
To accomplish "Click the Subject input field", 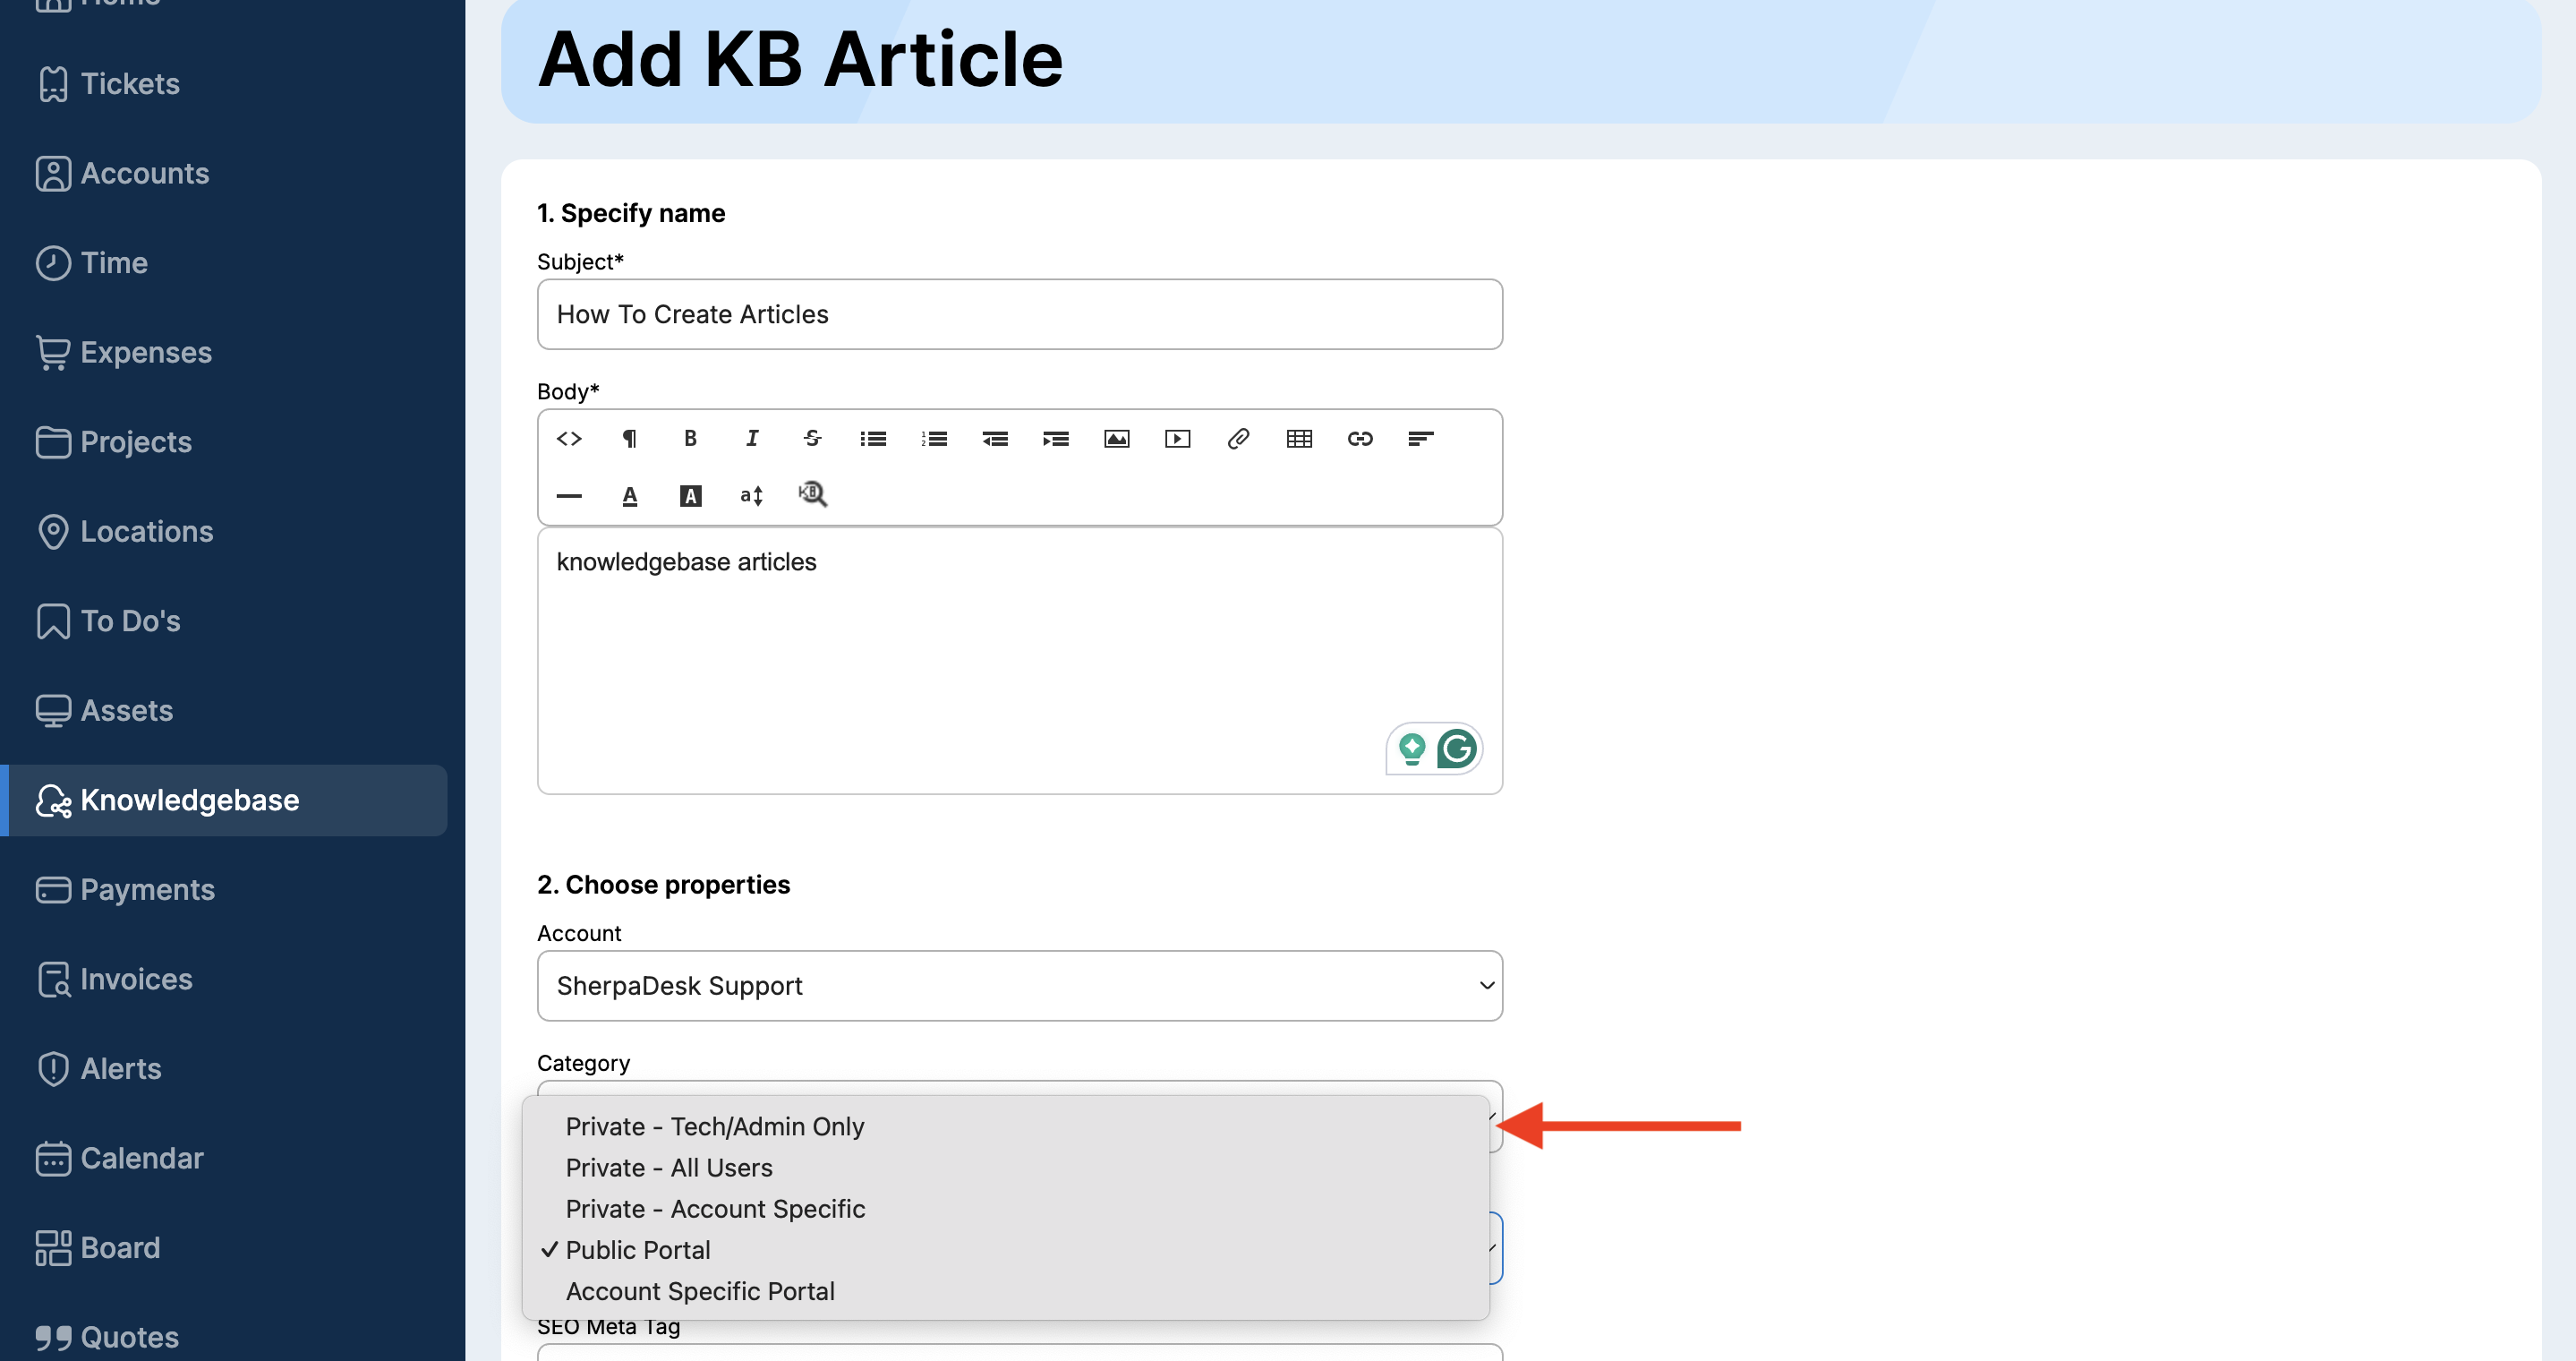I will click(1019, 314).
